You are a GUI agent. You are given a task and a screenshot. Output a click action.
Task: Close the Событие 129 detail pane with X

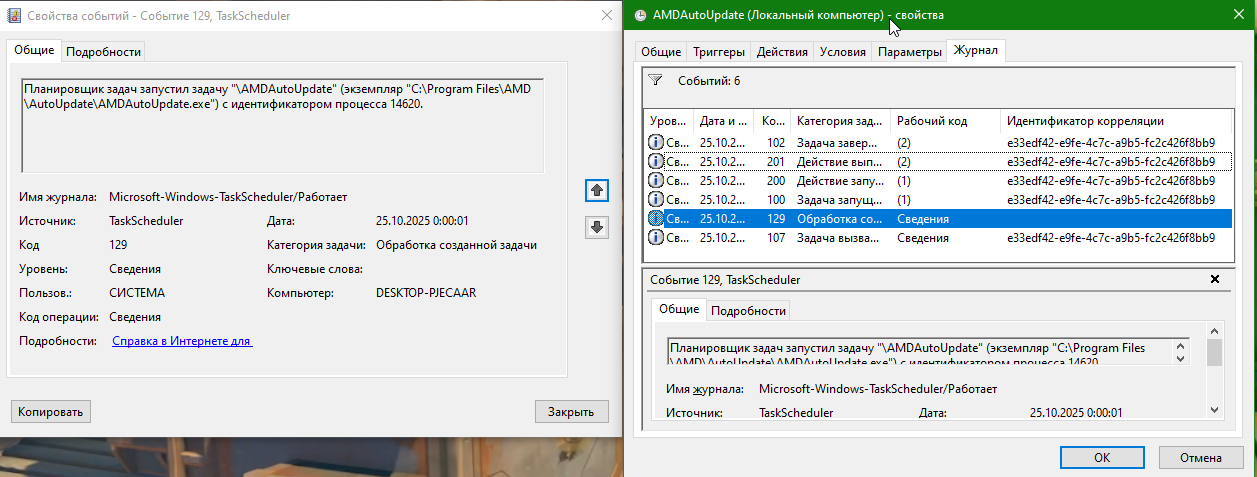click(1215, 280)
